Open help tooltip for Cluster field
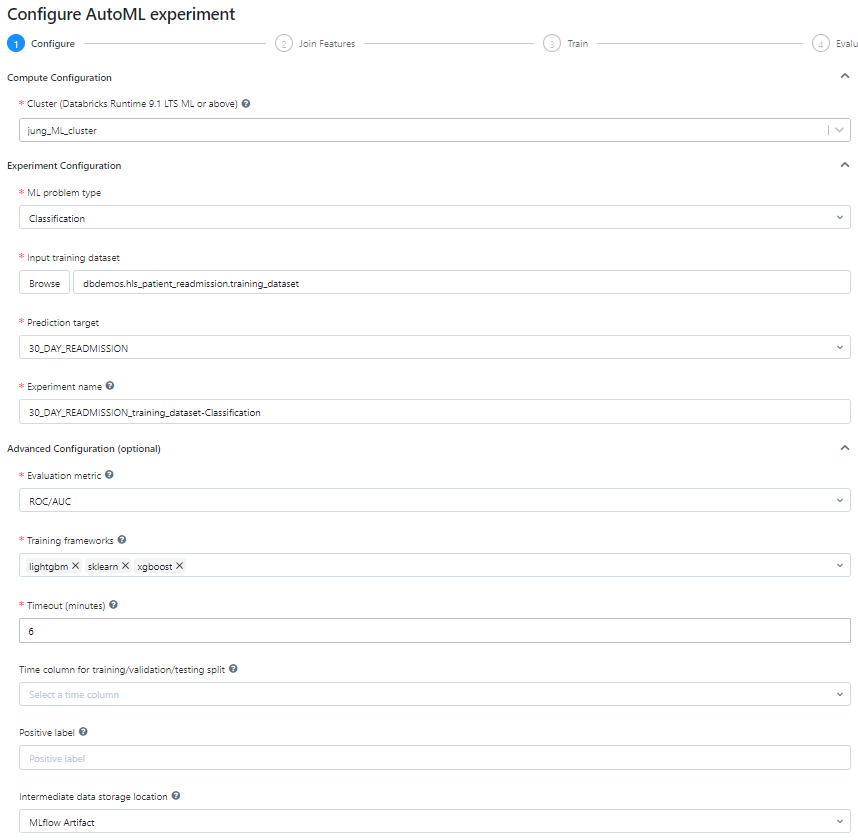The height and width of the screenshot is (840, 858). click(x=246, y=103)
